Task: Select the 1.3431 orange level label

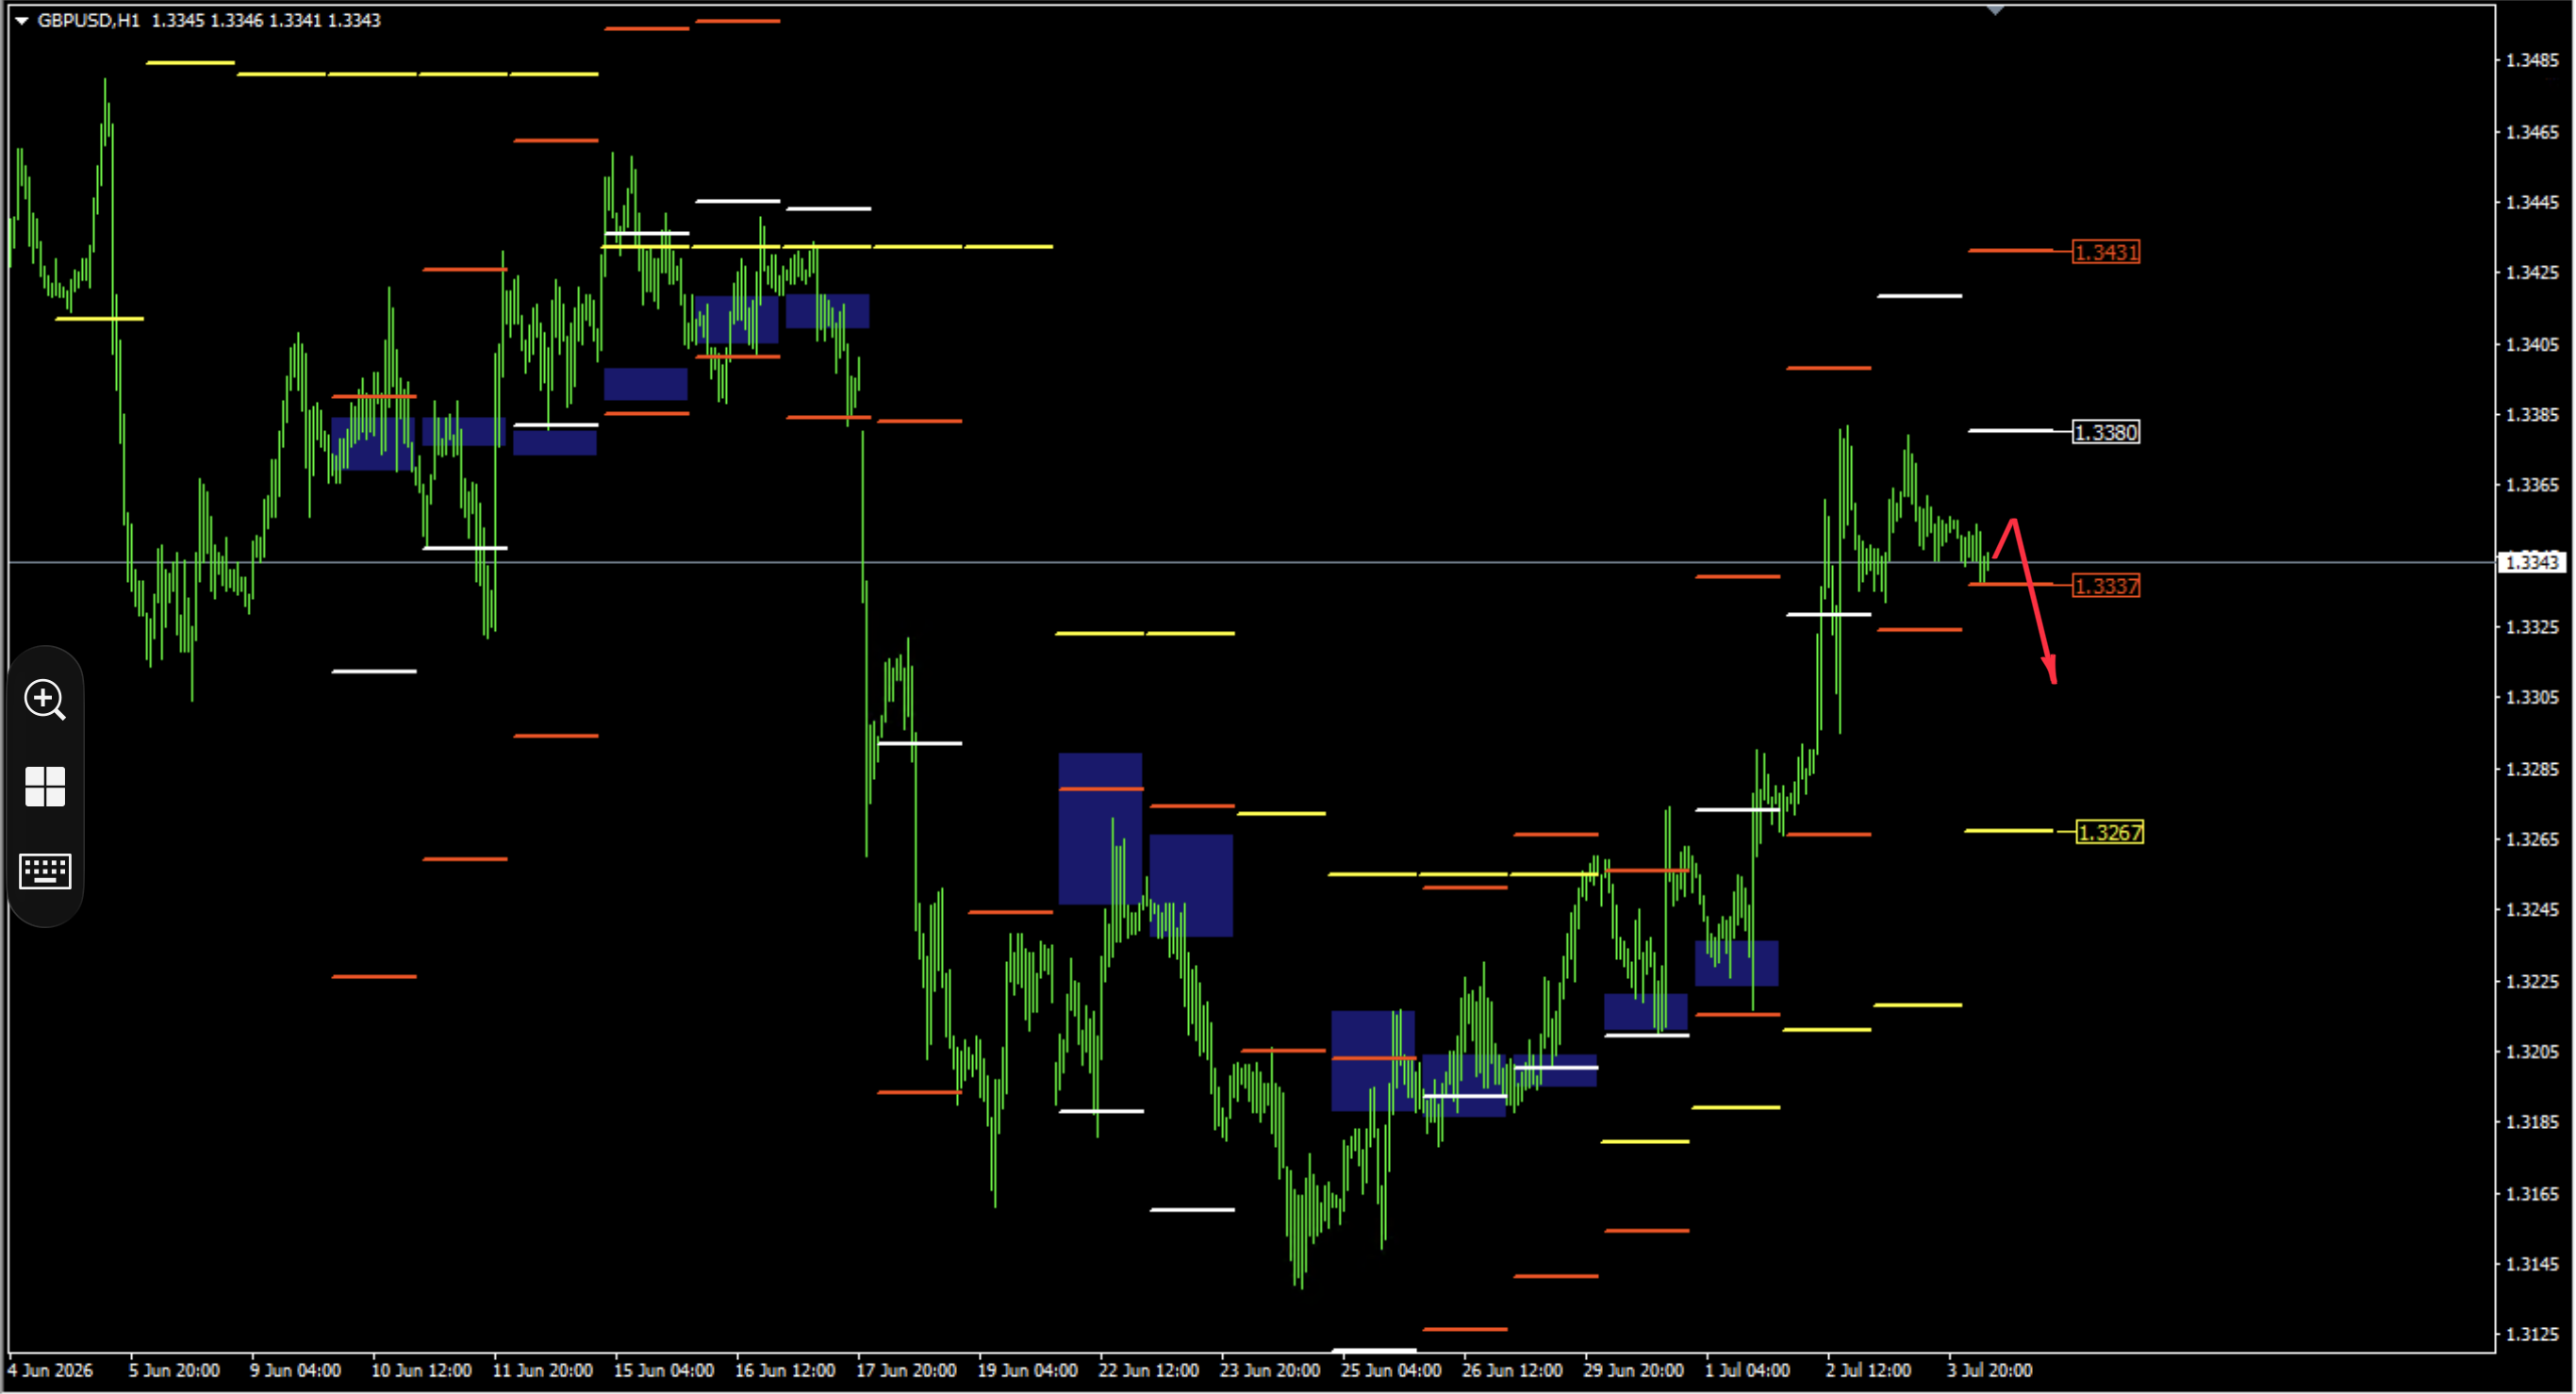Action: click(2106, 252)
